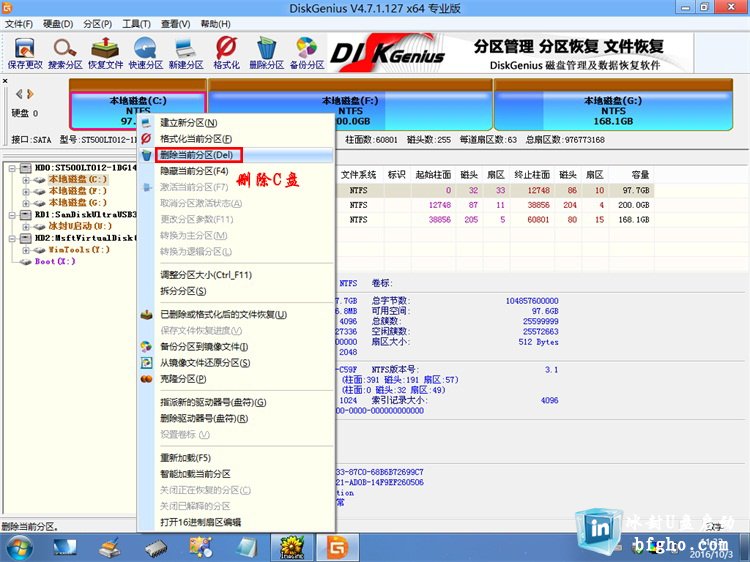The height and width of the screenshot is (562, 750).
Task: Select WinTools(Y:) in the disk tree
Action: 79,250
